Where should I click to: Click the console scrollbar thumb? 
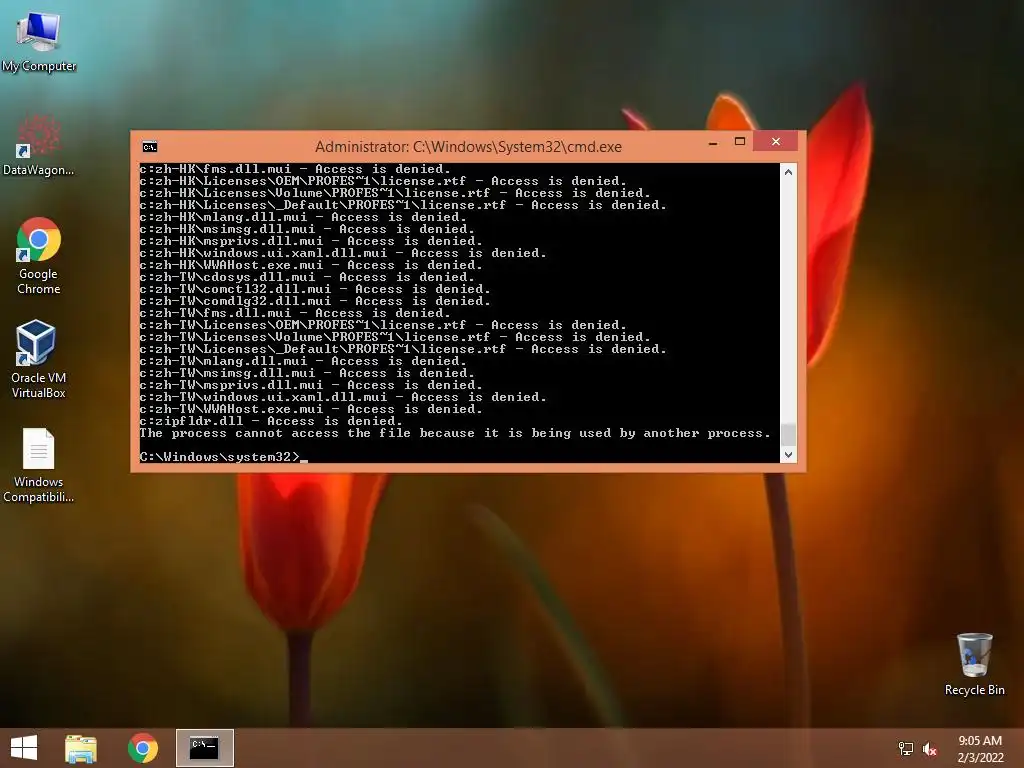click(x=788, y=434)
